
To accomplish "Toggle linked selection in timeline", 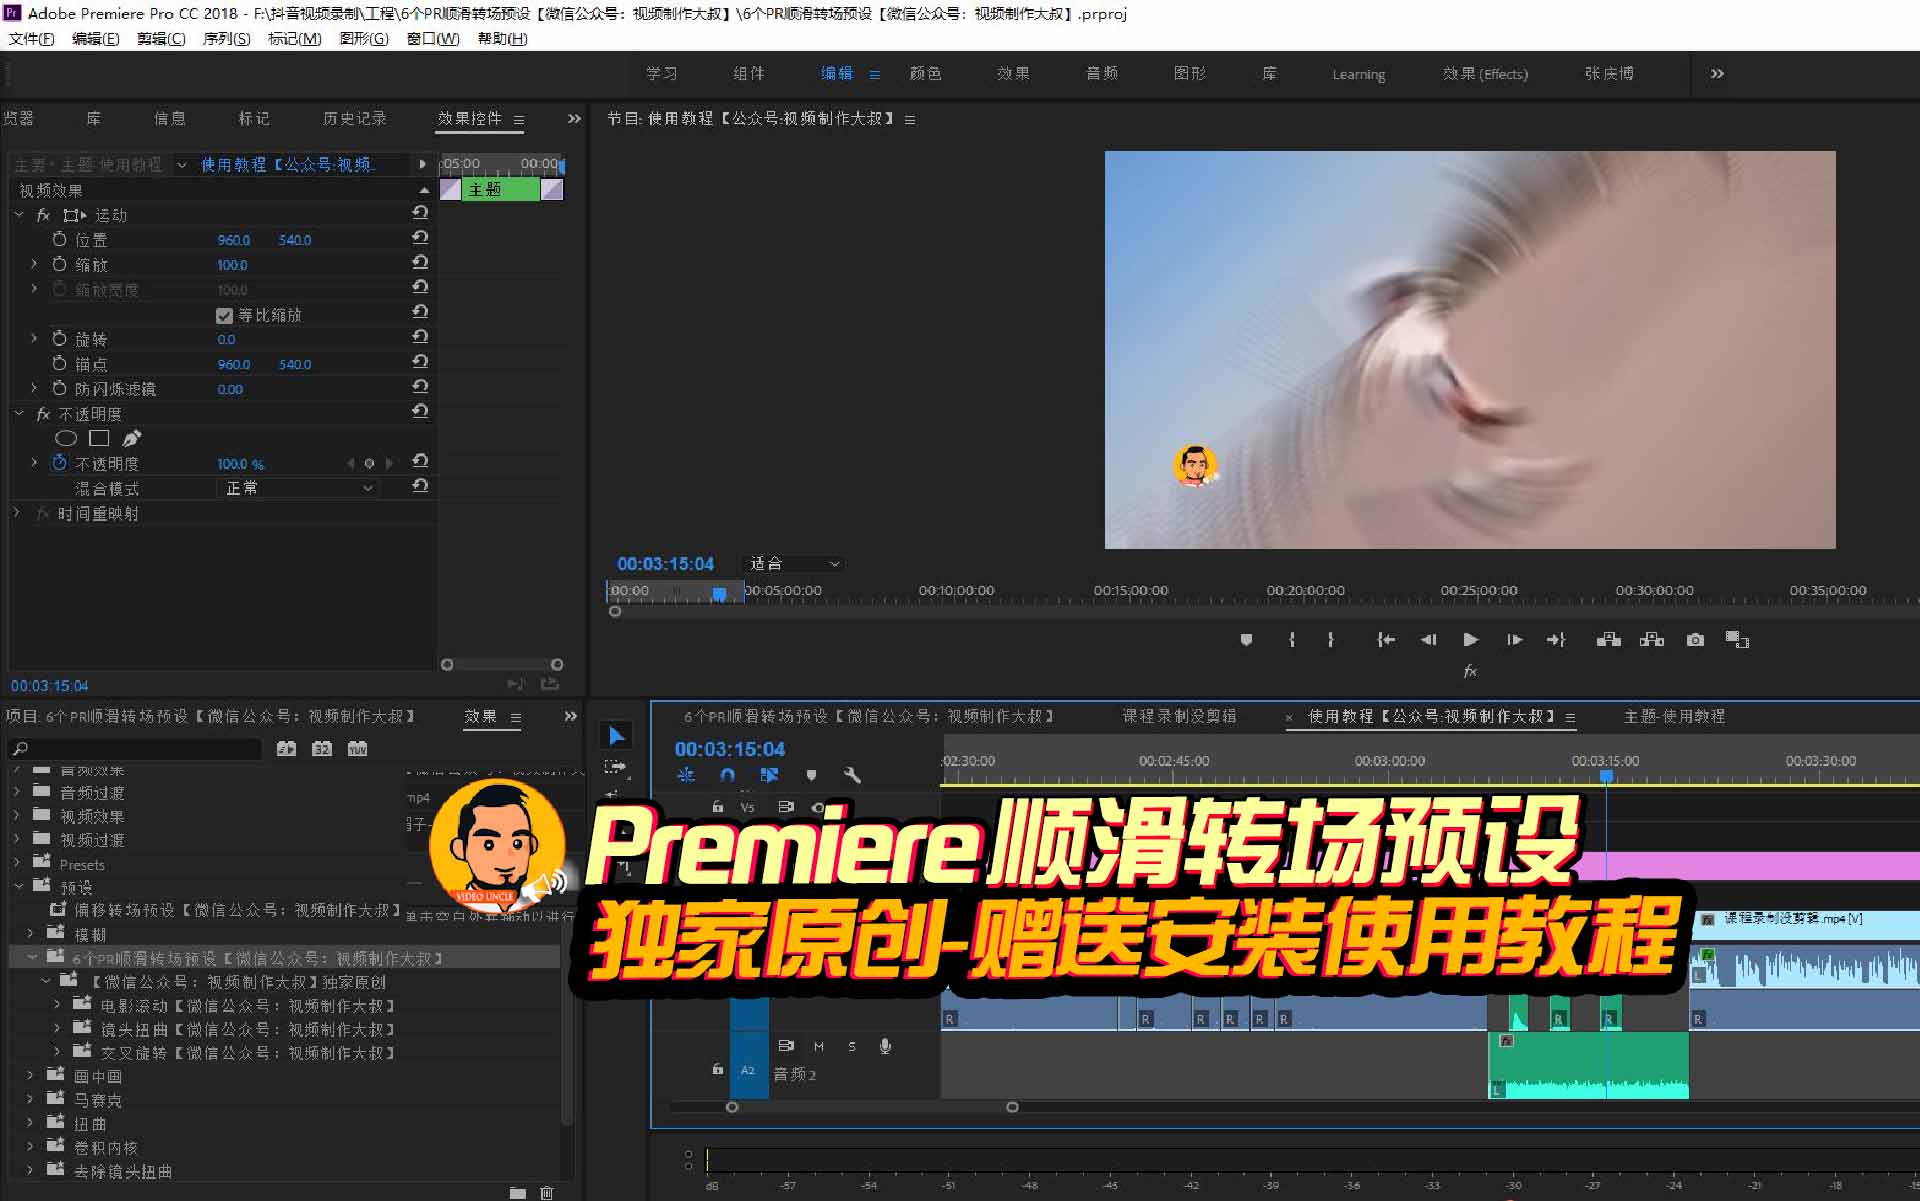I will (x=769, y=775).
